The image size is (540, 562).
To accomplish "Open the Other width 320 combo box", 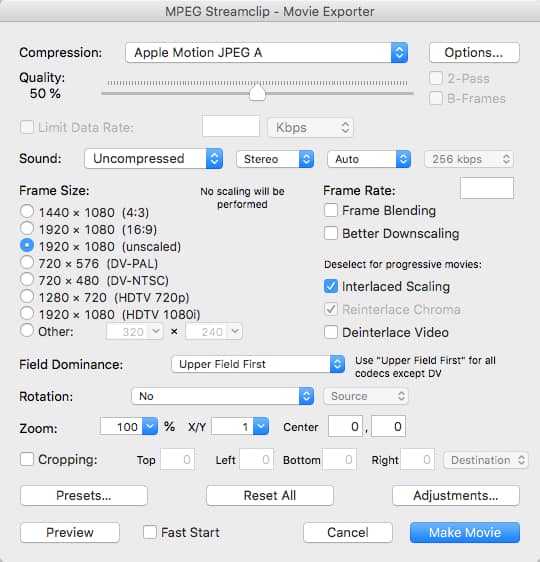I will tap(135, 332).
